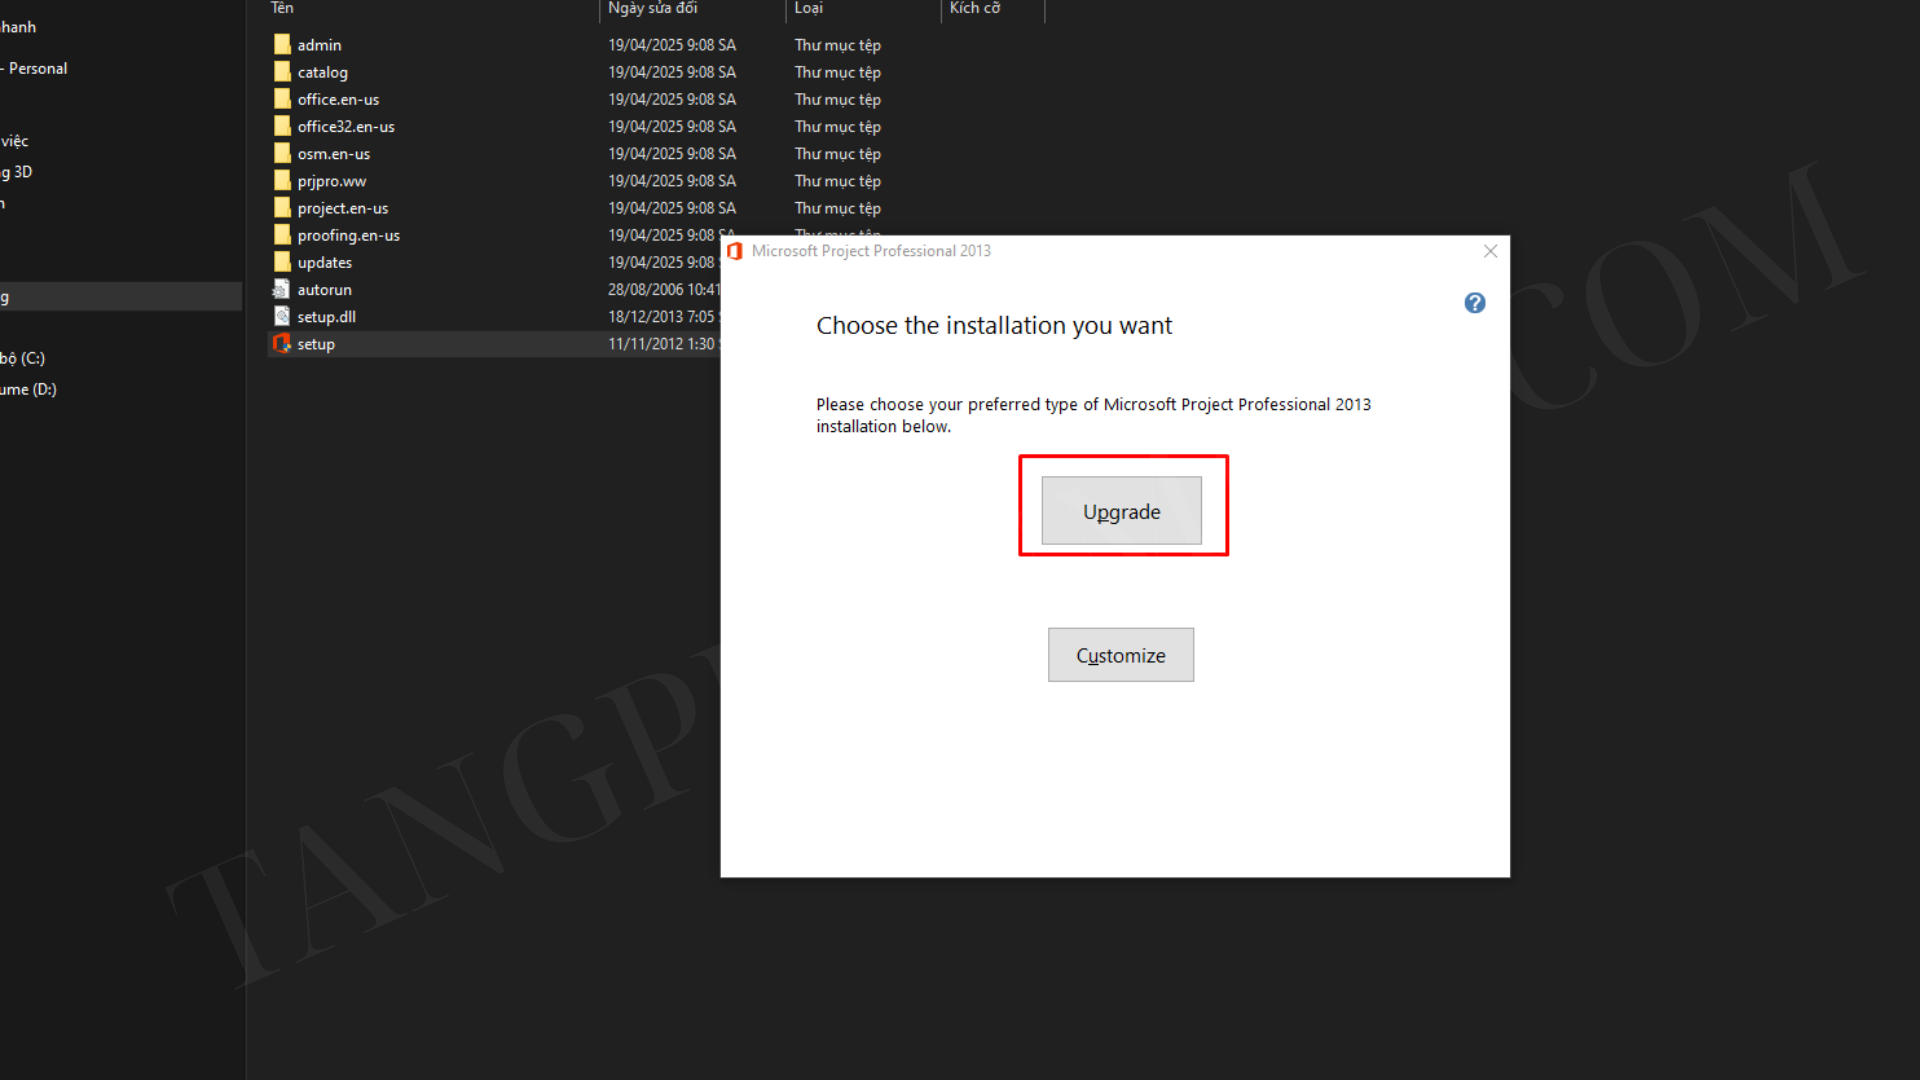Select the project.en-us folder

tap(342, 208)
